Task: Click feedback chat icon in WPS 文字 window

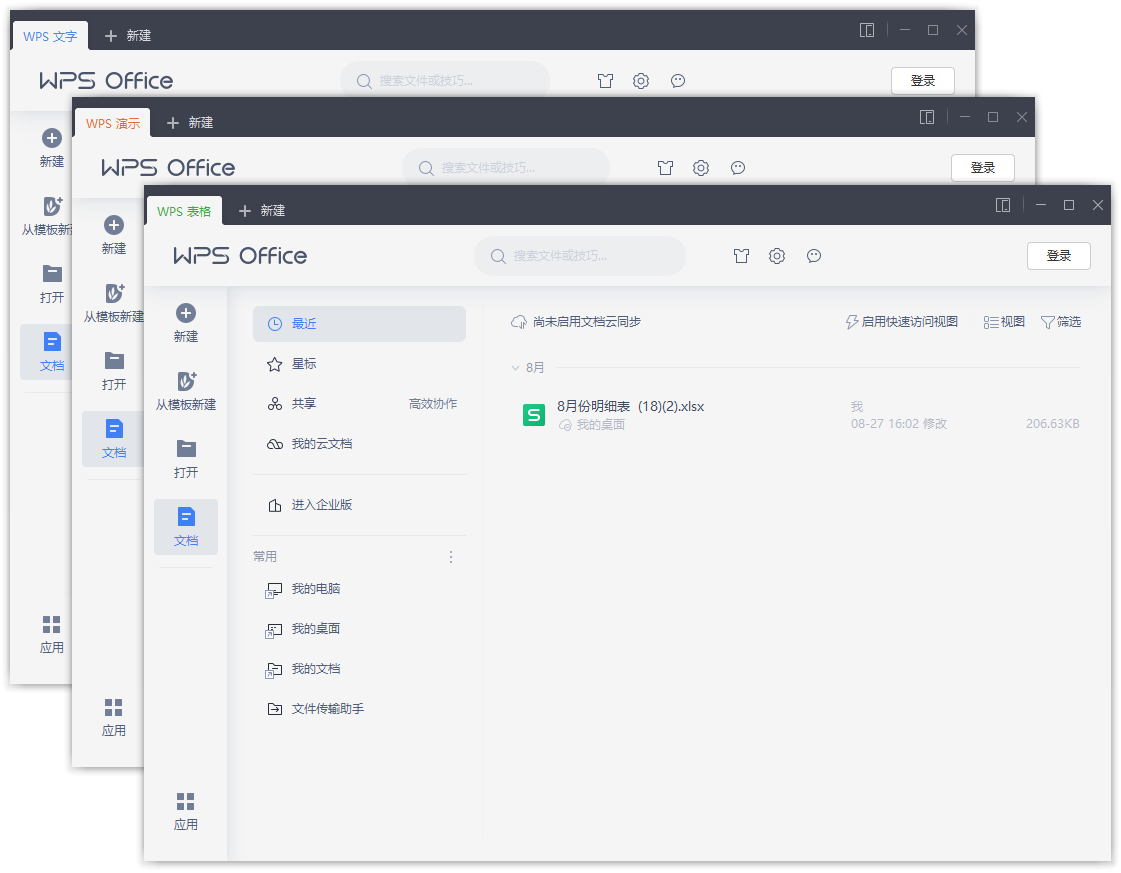Action: coord(678,81)
